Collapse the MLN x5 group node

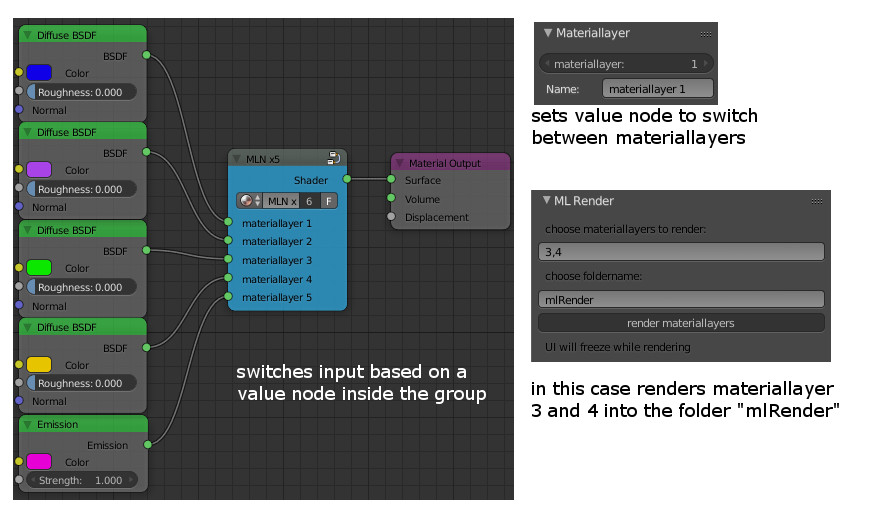coord(237,159)
